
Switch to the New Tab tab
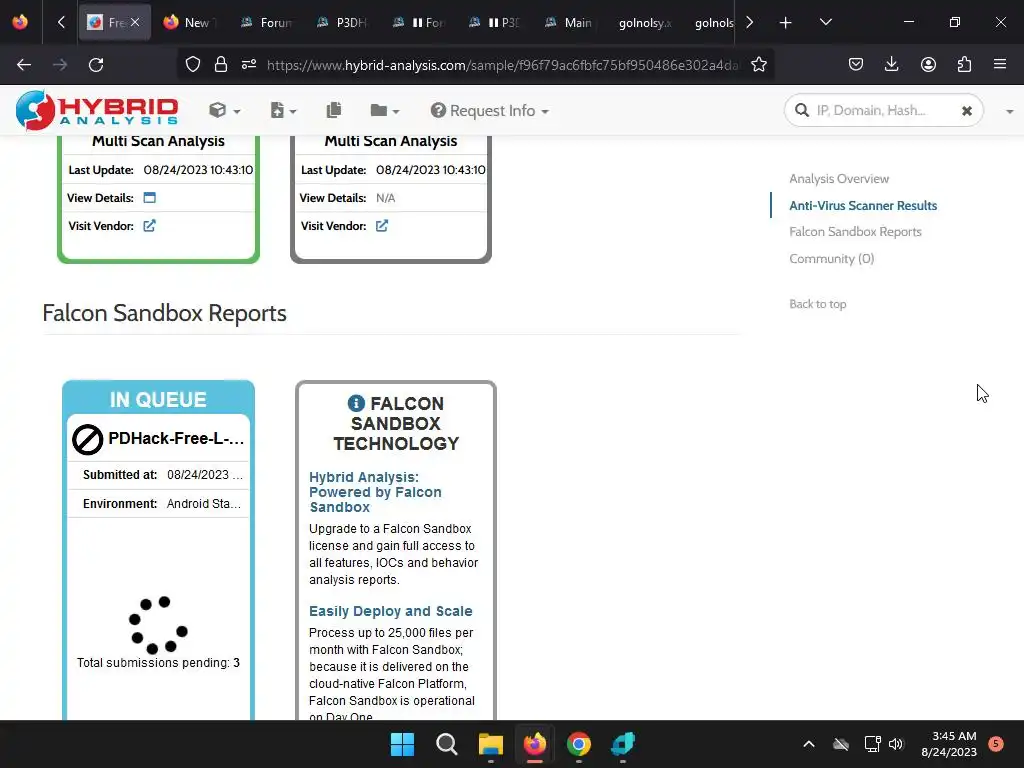(189, 22)
